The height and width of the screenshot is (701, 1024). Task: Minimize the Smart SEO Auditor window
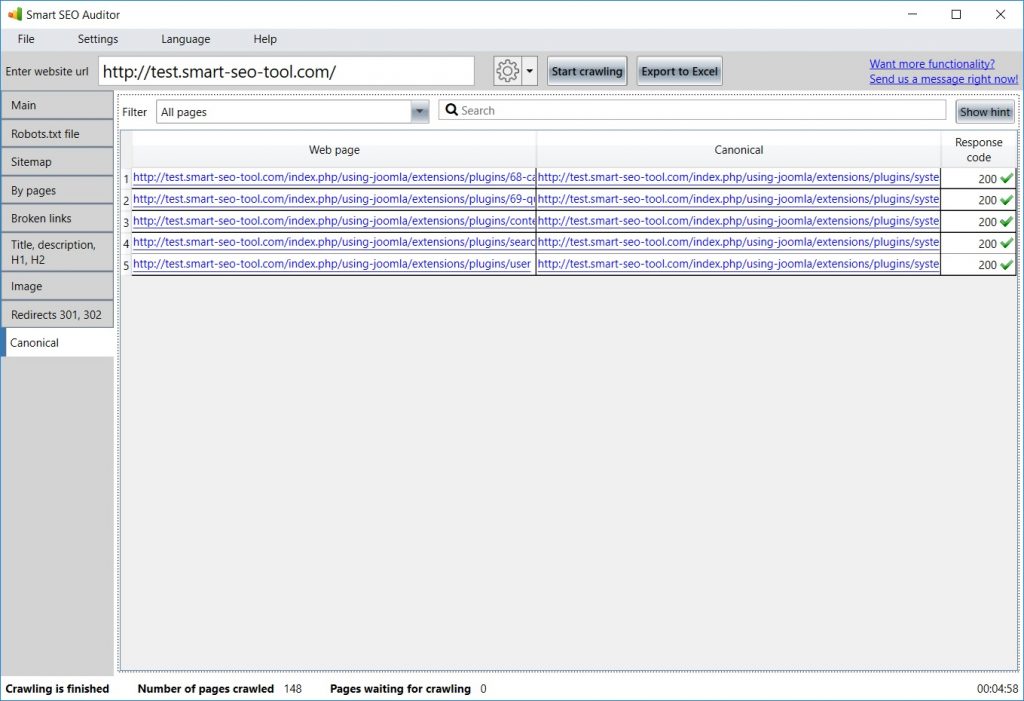tap(912, 14)
